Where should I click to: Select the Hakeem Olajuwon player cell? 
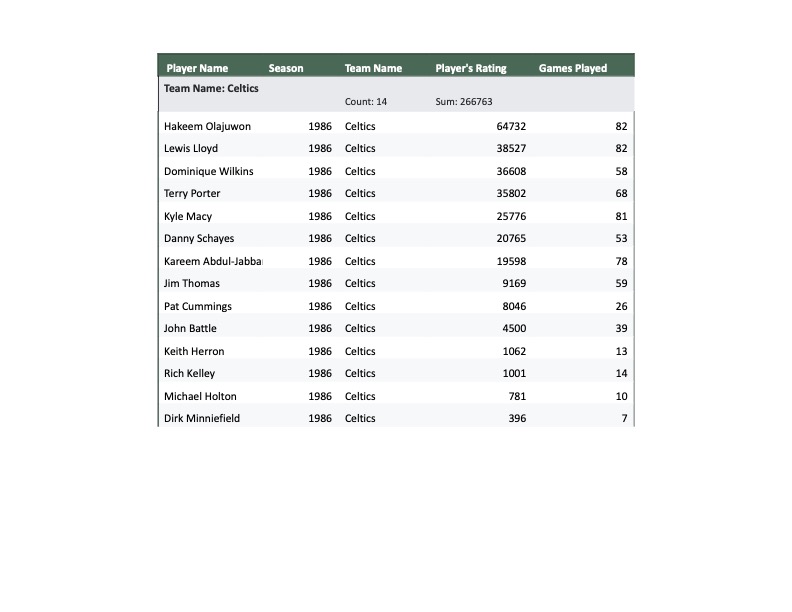click(x=207, y=126)
